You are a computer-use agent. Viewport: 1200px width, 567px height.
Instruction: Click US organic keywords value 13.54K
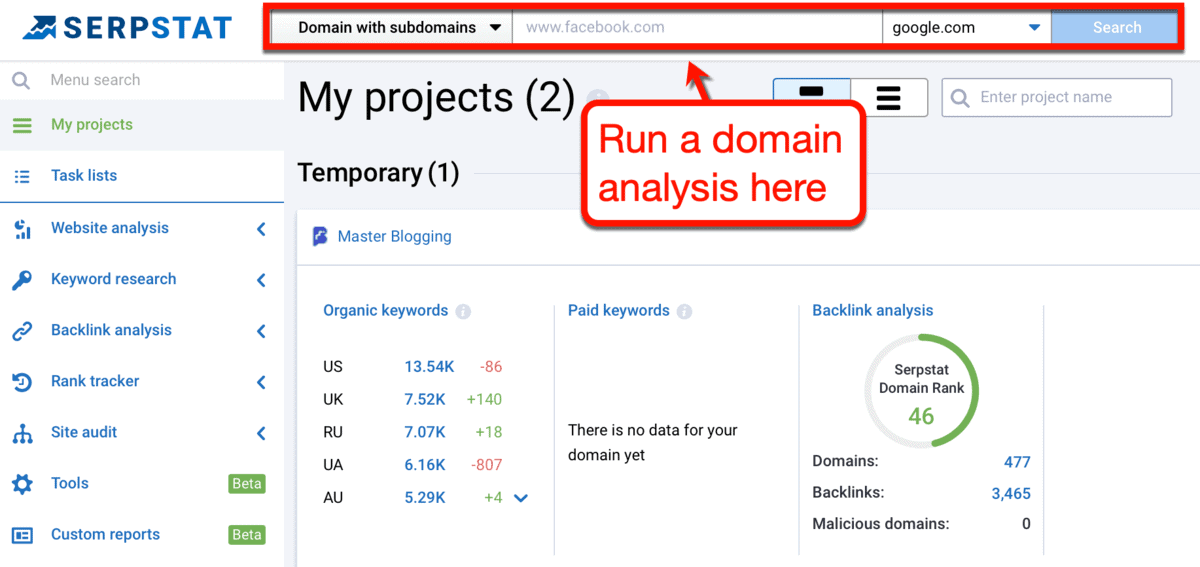point(429,367)
